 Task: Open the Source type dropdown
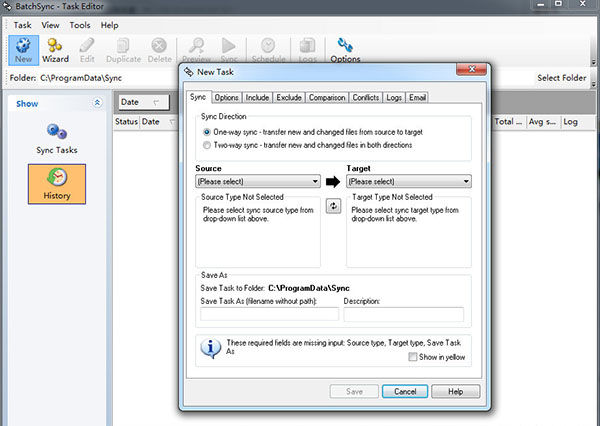258,181
